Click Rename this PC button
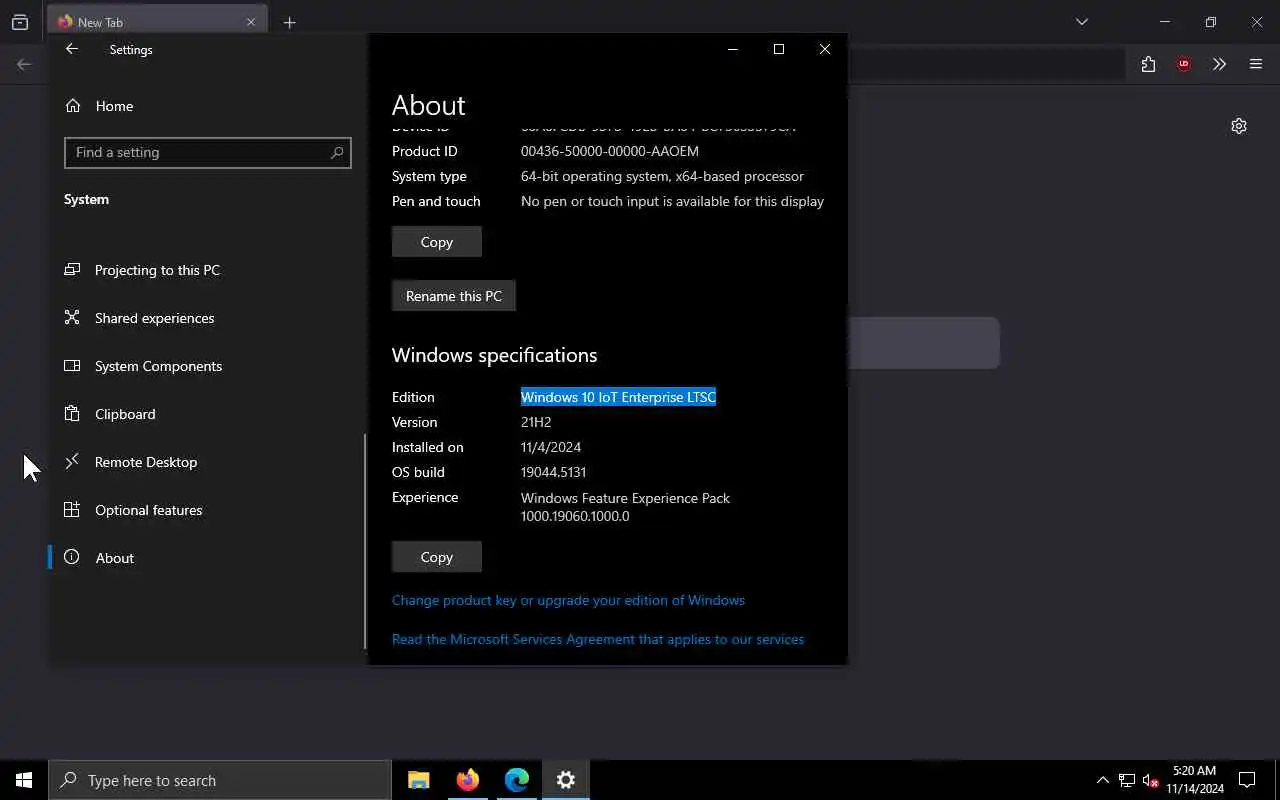Screen dimensions: 1280x800 [x=454, y=296]
